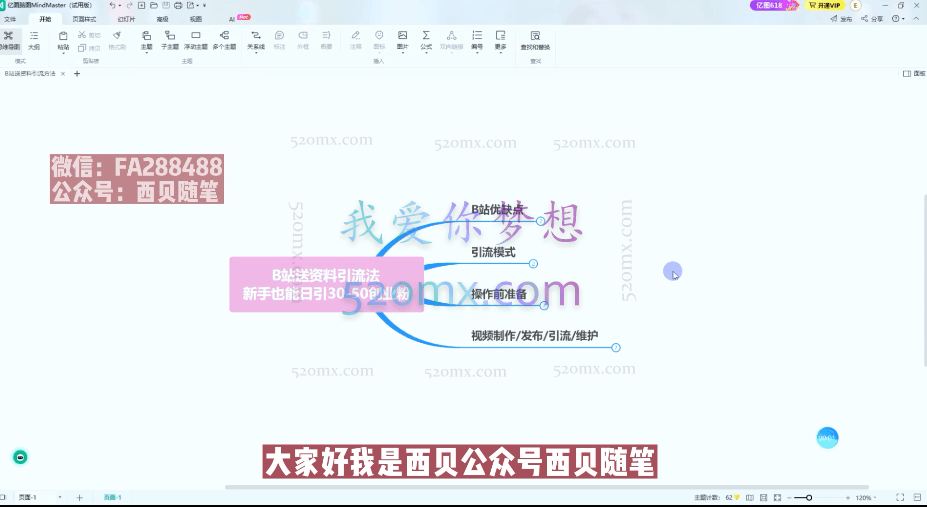Select the 视图 ribbon tab

(196, 19)
